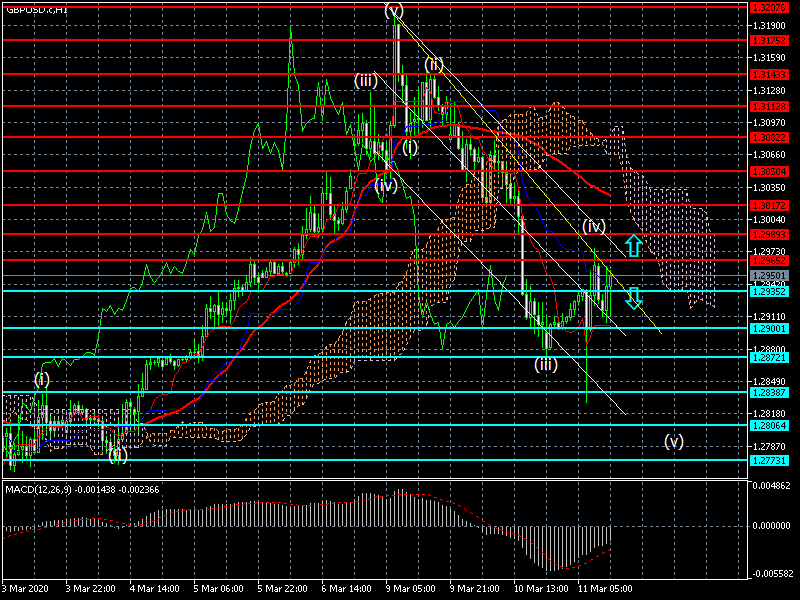Click wave (iii) label near the peak
This screenshot has width=800, height=600.
[x=365, y=80]
